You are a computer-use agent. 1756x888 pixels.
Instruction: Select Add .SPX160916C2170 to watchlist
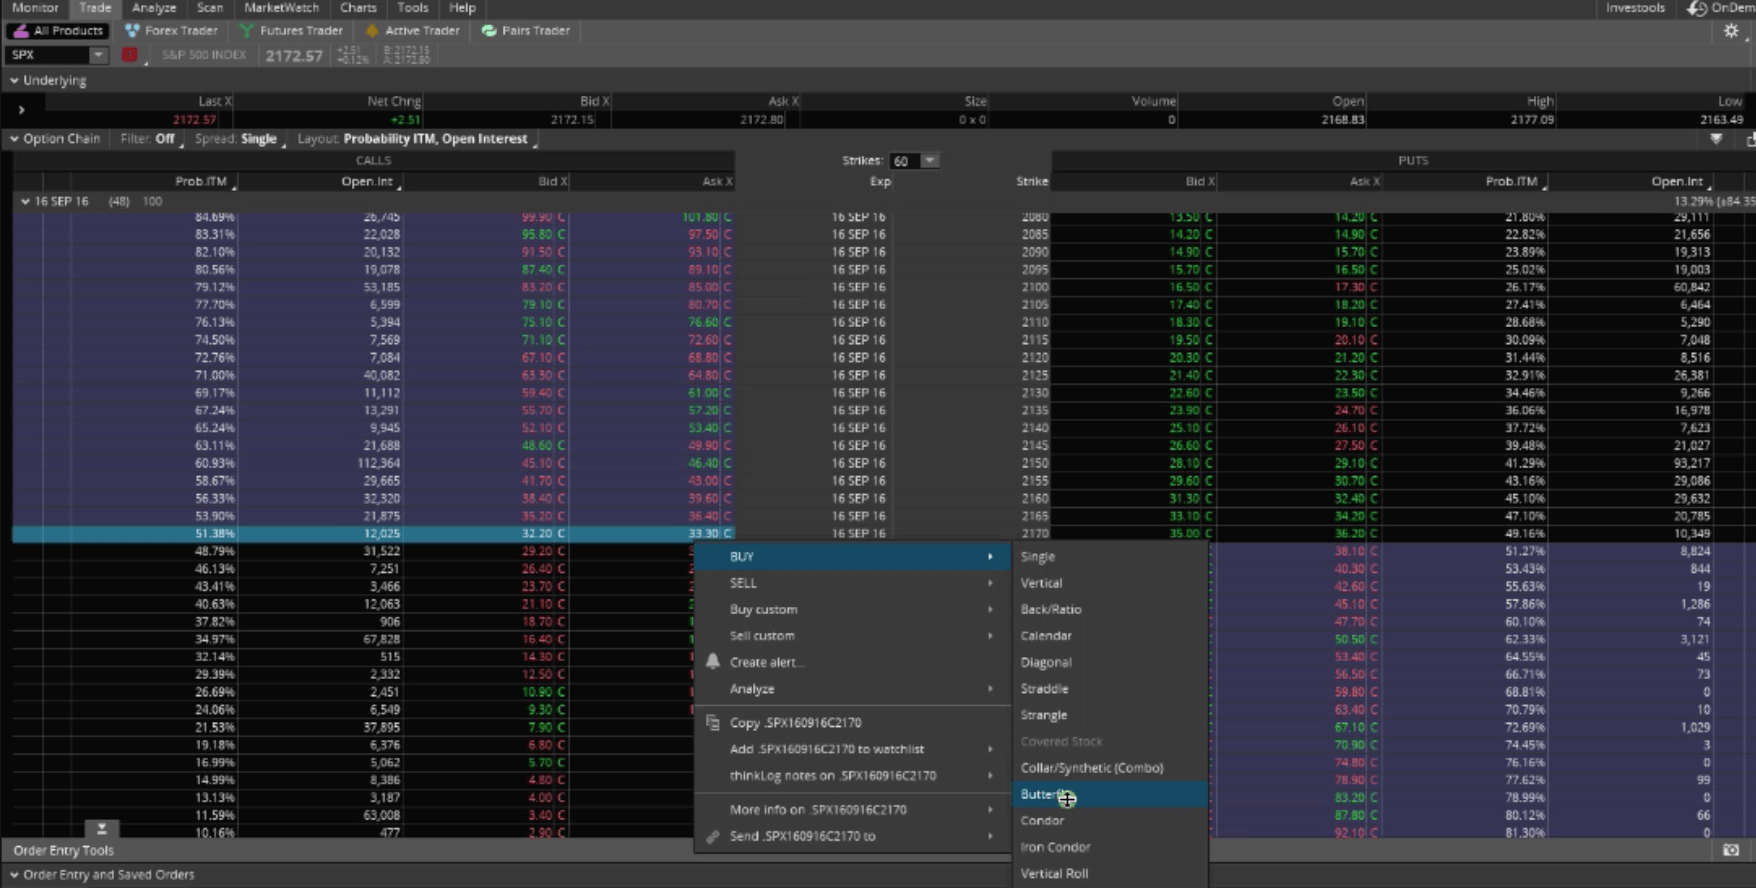[x=853, y=749]
